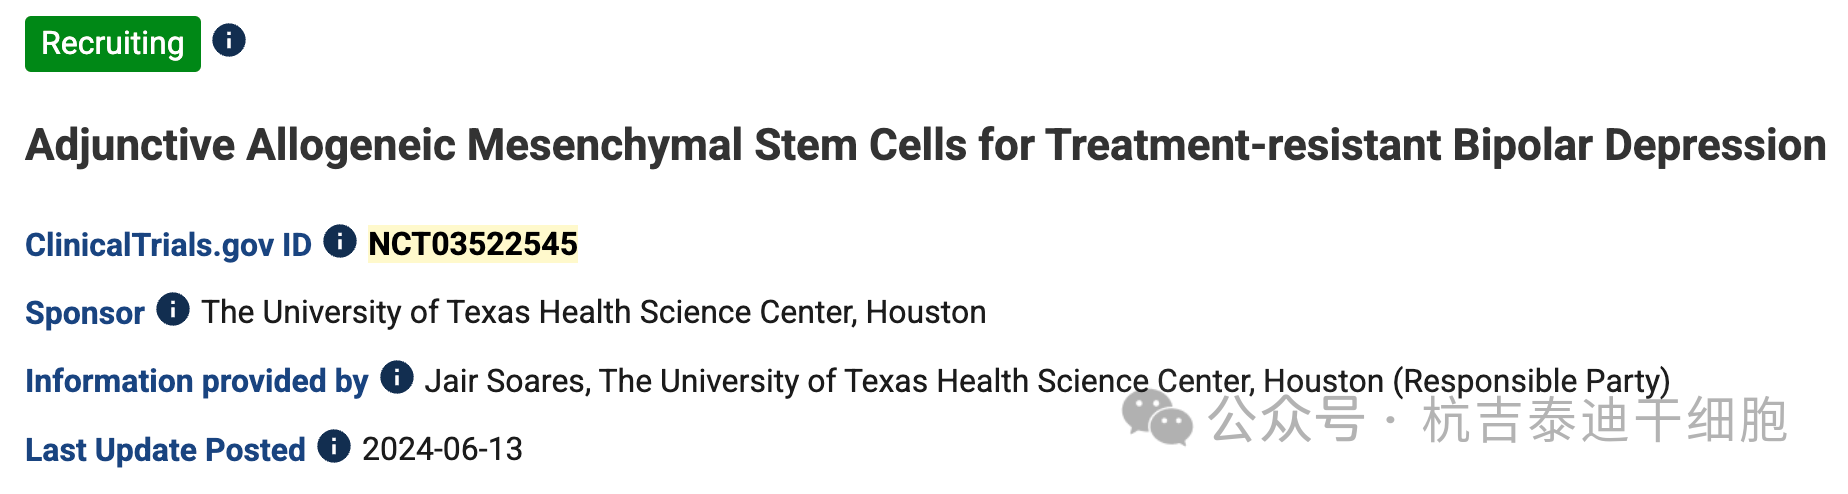The width and height of the screenshot is (1848, 494).
Task: Open info icon next to ClinicalTrials.gov ID
Action: 340,241
